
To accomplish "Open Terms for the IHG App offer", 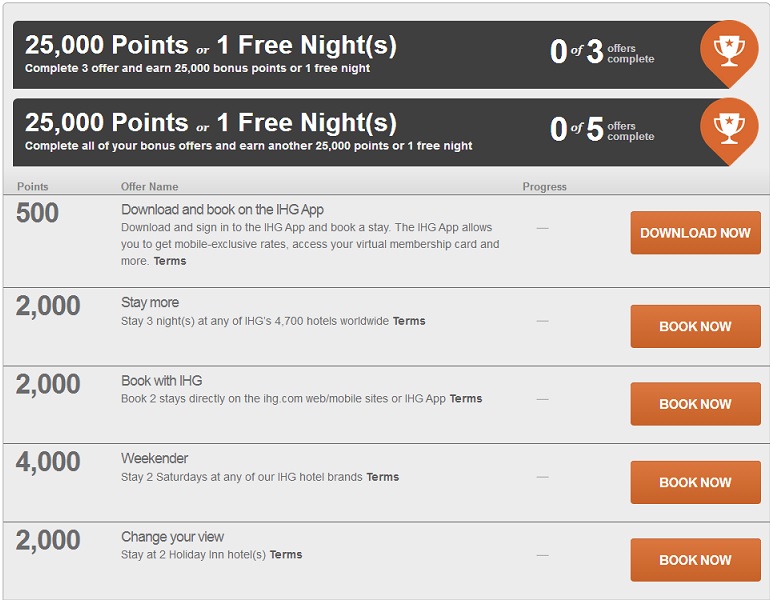I will 170,261.
